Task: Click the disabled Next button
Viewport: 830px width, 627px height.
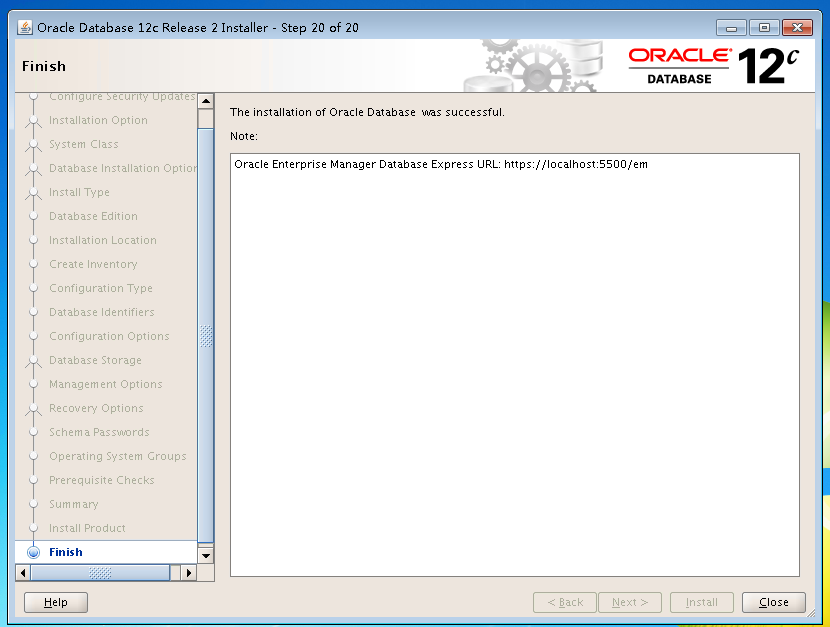Action: 630,602
